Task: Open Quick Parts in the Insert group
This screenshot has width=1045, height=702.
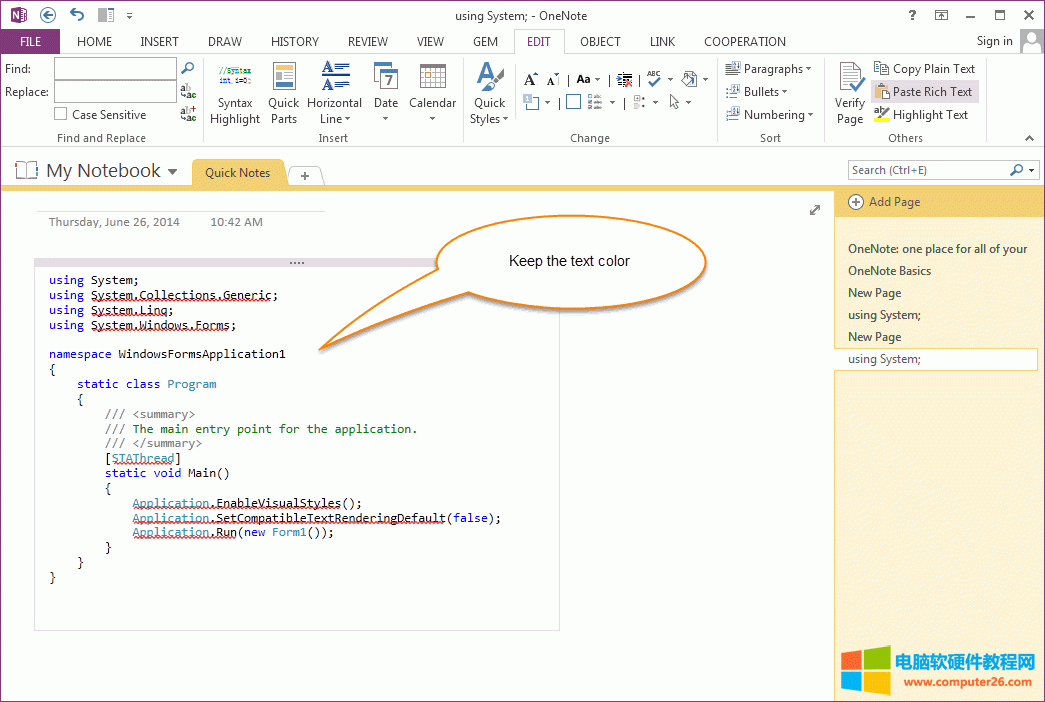Action: coord(284,95)
